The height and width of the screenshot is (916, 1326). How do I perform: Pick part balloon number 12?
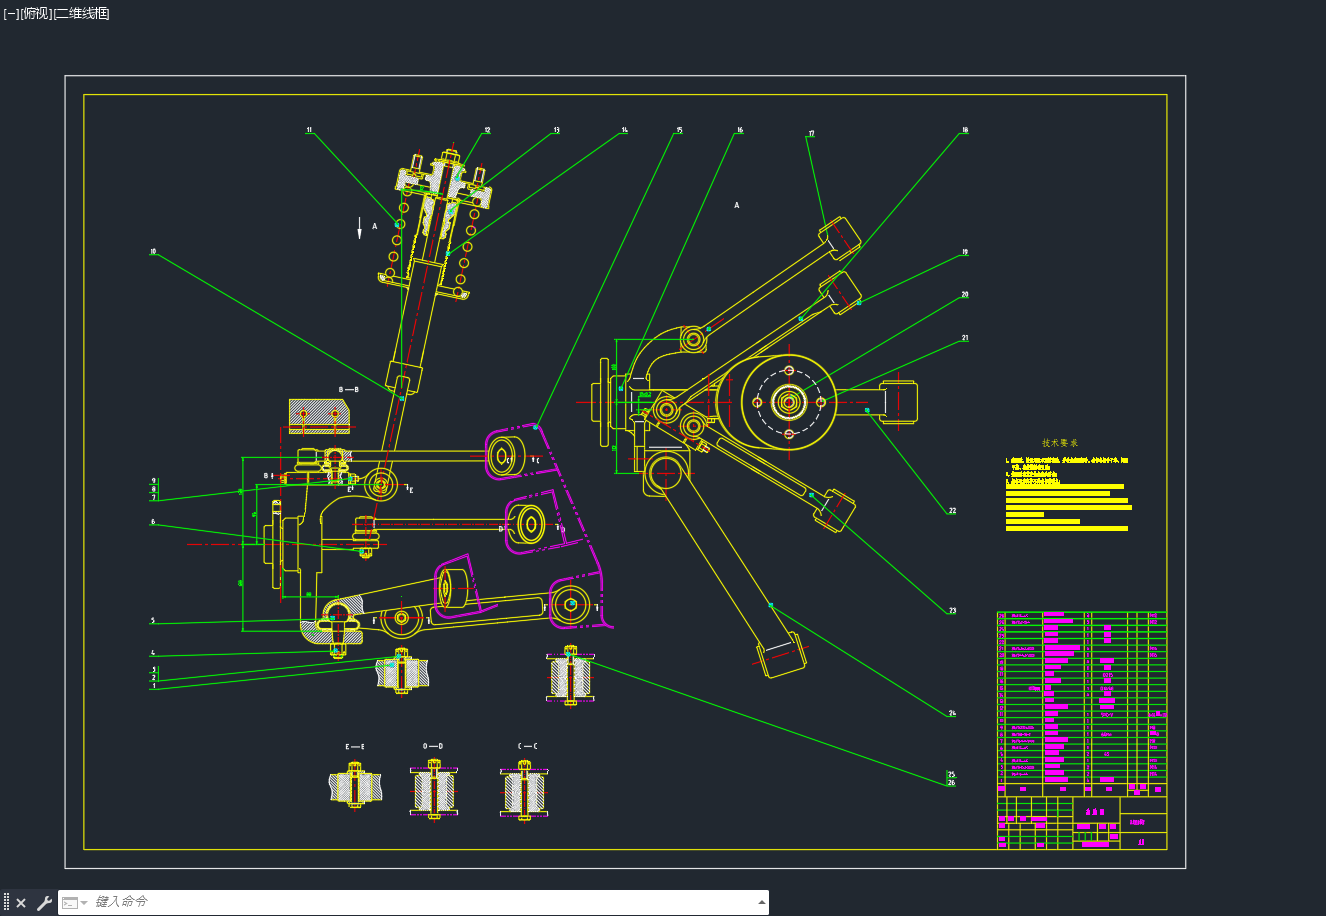click(x=487, y=130)
